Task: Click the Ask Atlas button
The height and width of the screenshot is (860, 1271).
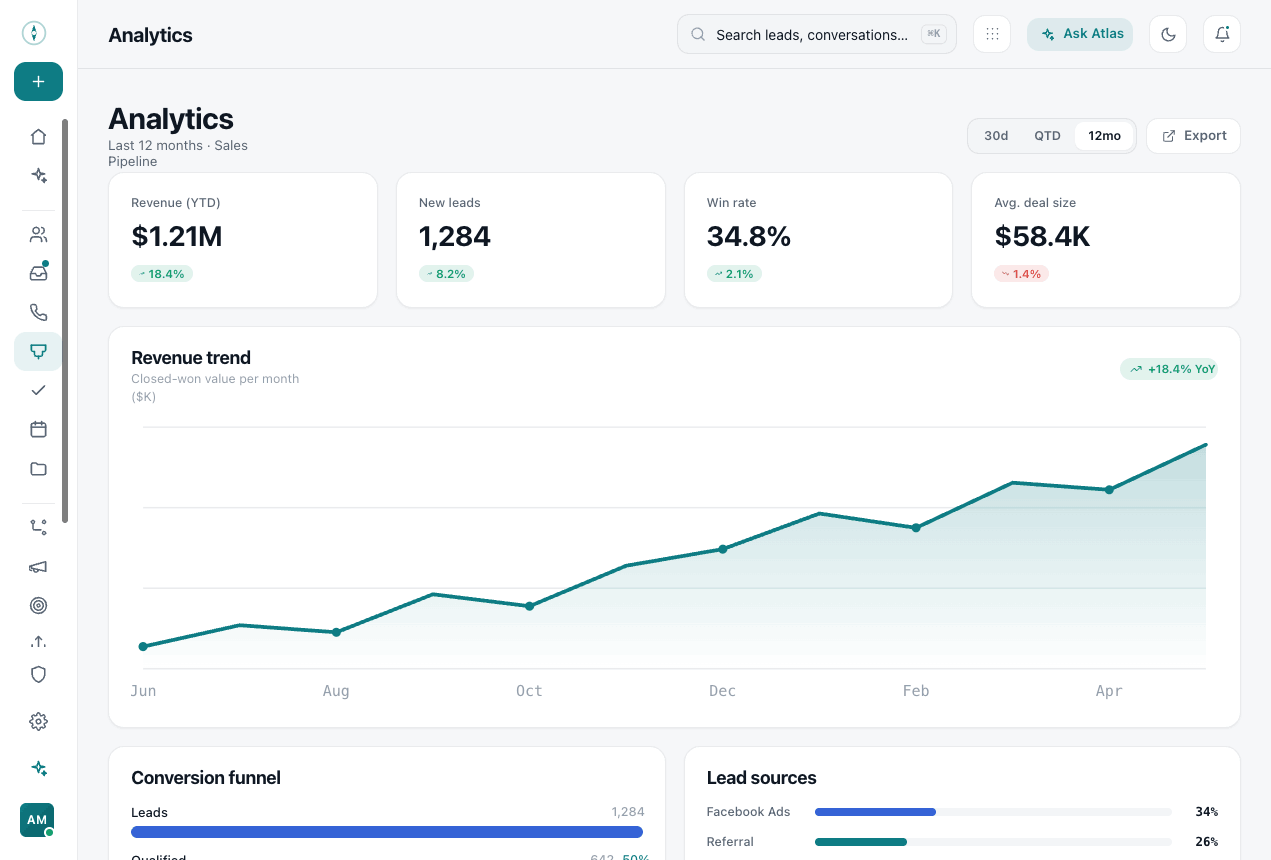Action: (1080, 34)
